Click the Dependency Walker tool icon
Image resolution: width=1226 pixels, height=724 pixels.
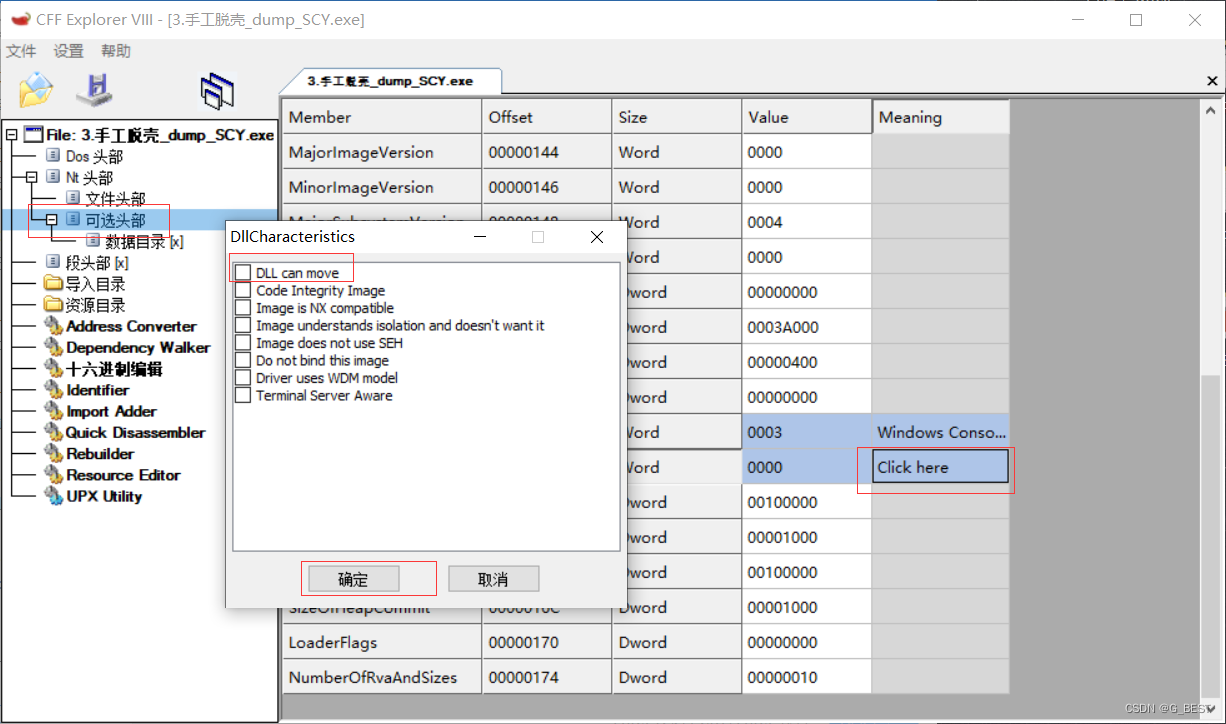pos(54,347)
